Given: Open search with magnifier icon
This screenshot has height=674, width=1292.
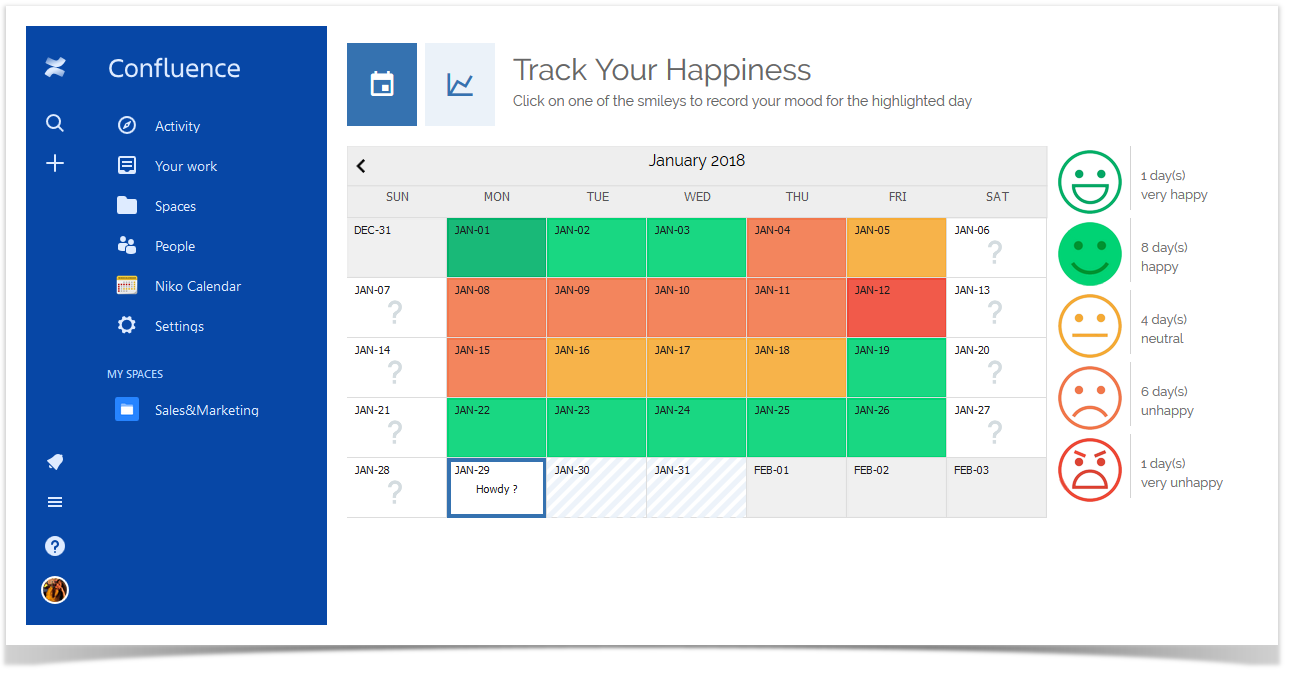Looking at the screenshot, I should click(55, 123).
